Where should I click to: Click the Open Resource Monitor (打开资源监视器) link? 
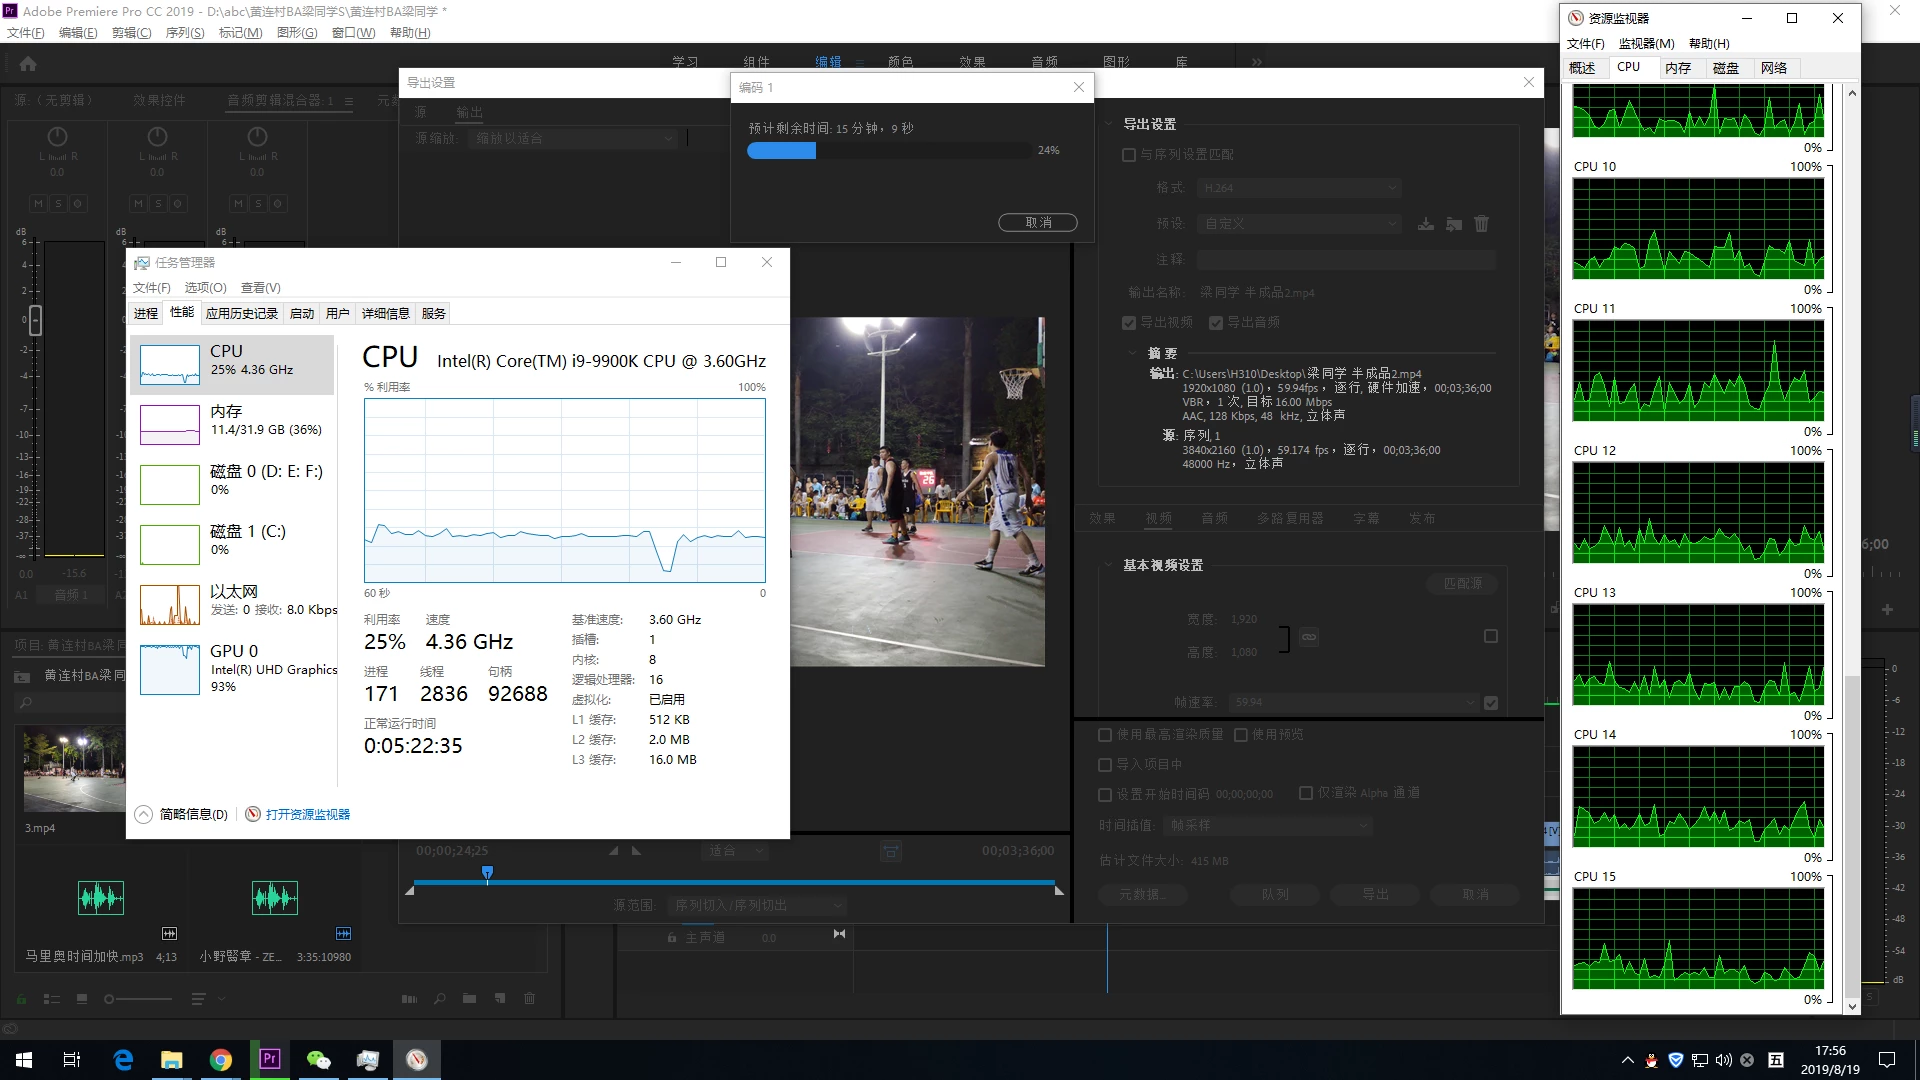[x=307, y=814]
